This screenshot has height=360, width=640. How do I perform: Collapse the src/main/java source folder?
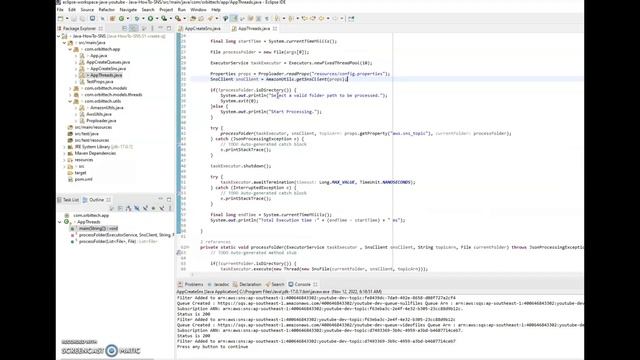click(x=64, y=43)
